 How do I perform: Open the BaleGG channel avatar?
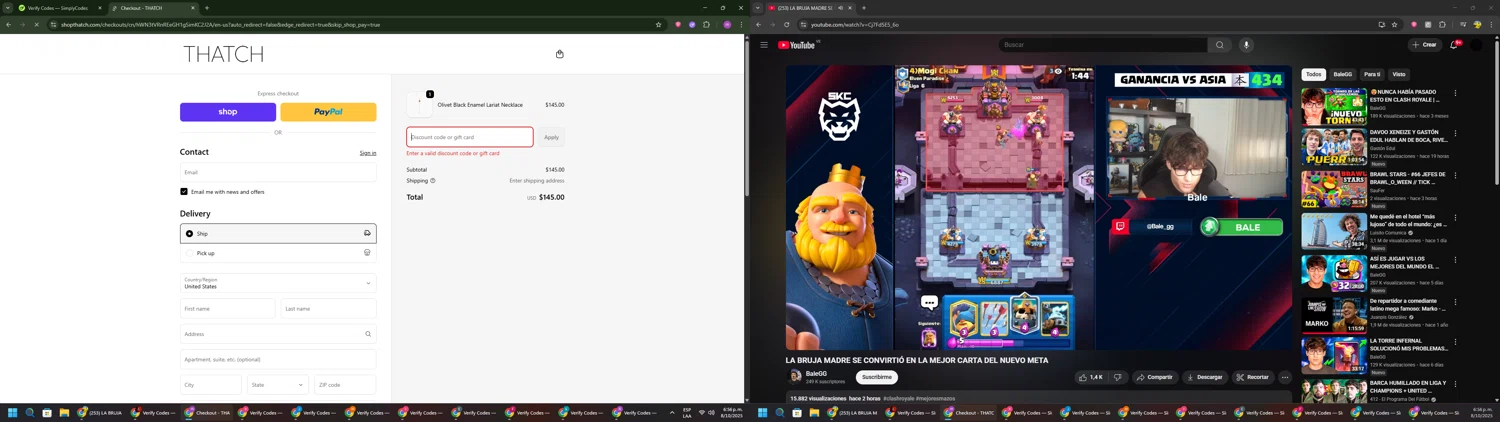pyautogui.click(x=796, y=377)
